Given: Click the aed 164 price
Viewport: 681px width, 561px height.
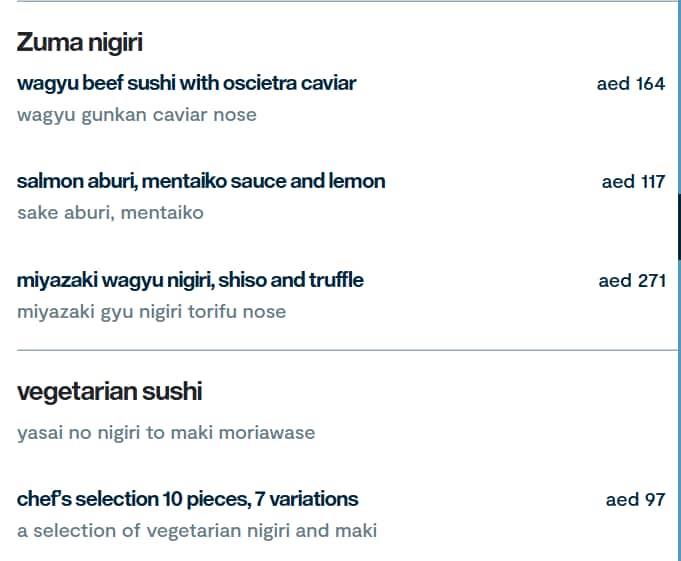Looking at the screenshot, I should [630, 84].
